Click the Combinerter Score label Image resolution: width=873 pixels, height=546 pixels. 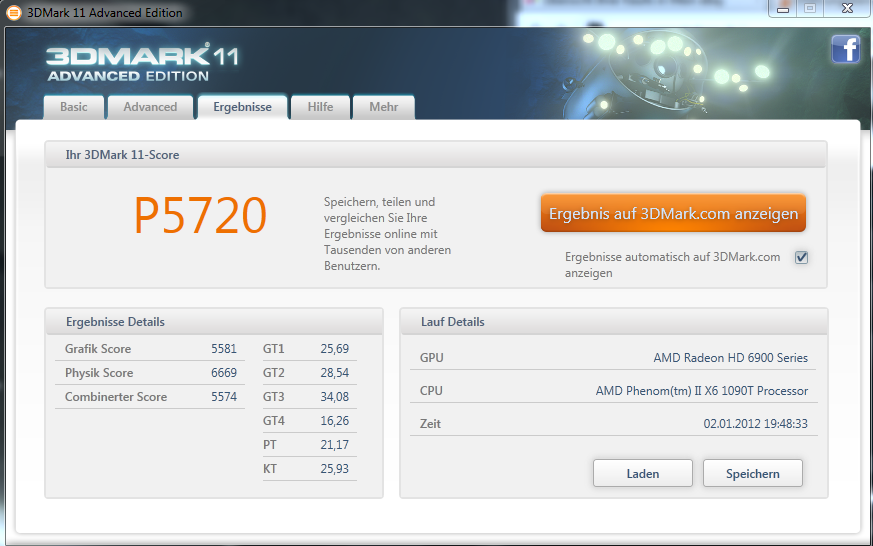click(116, 397)
